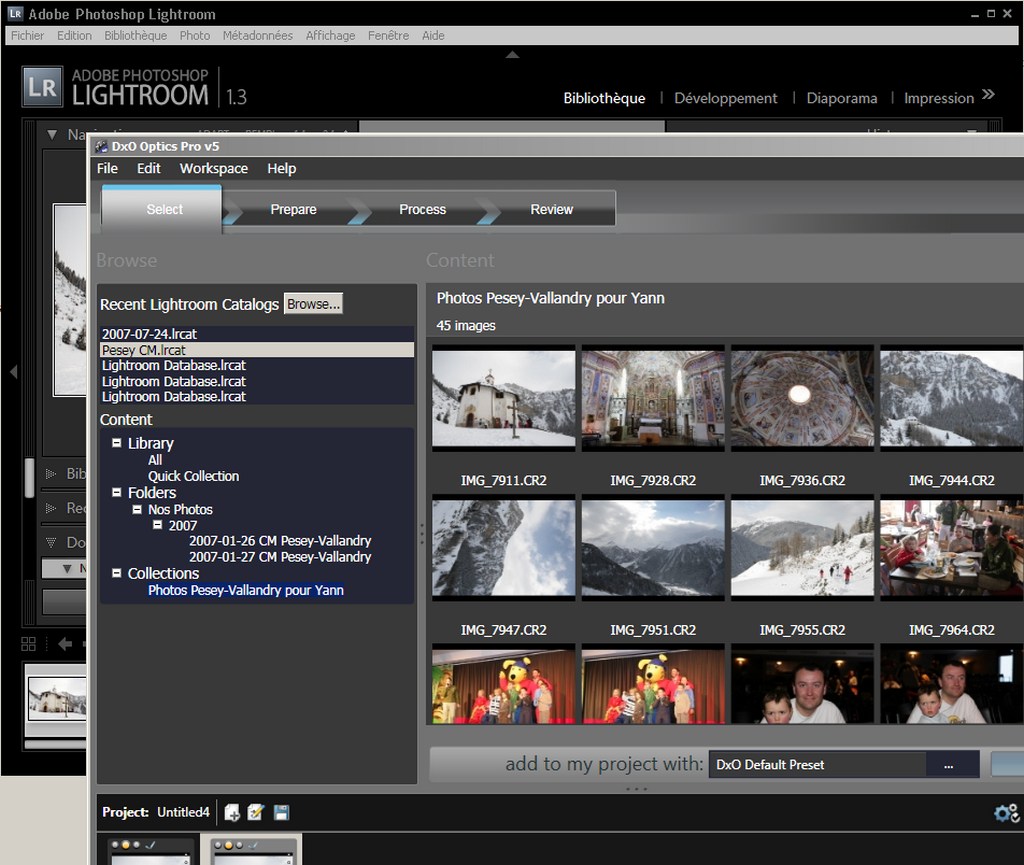Go to Lightroom Développement module
1024x865 pixels.
click(x=726, y=98)
